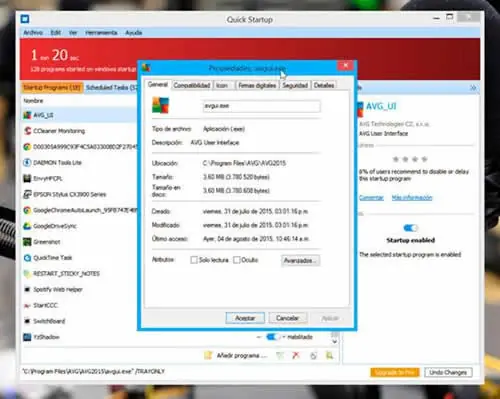Click the AVG icon in the Propiedades title bar
Viewport: 500px width, 399px height.
coord(146,68)
